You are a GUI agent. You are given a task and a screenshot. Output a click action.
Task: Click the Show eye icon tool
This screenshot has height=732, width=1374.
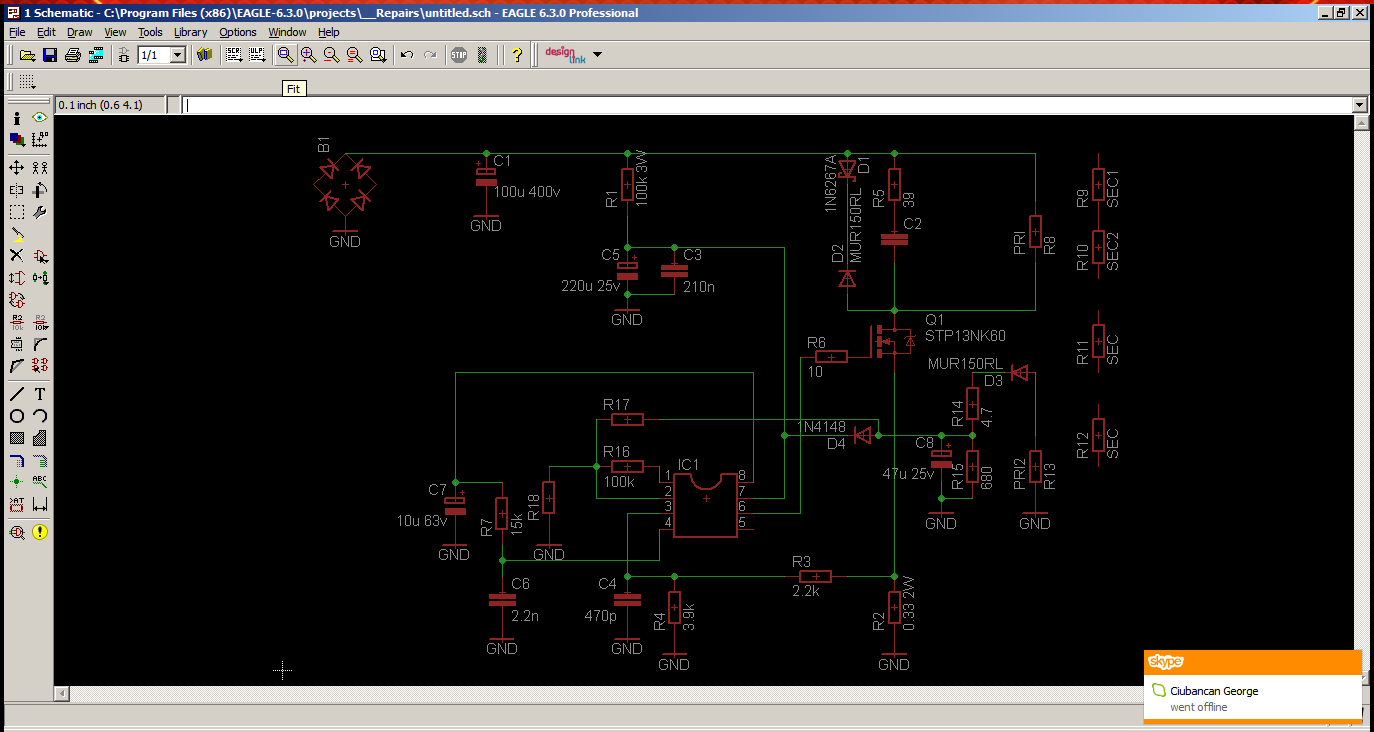click(x=40, y=118)
